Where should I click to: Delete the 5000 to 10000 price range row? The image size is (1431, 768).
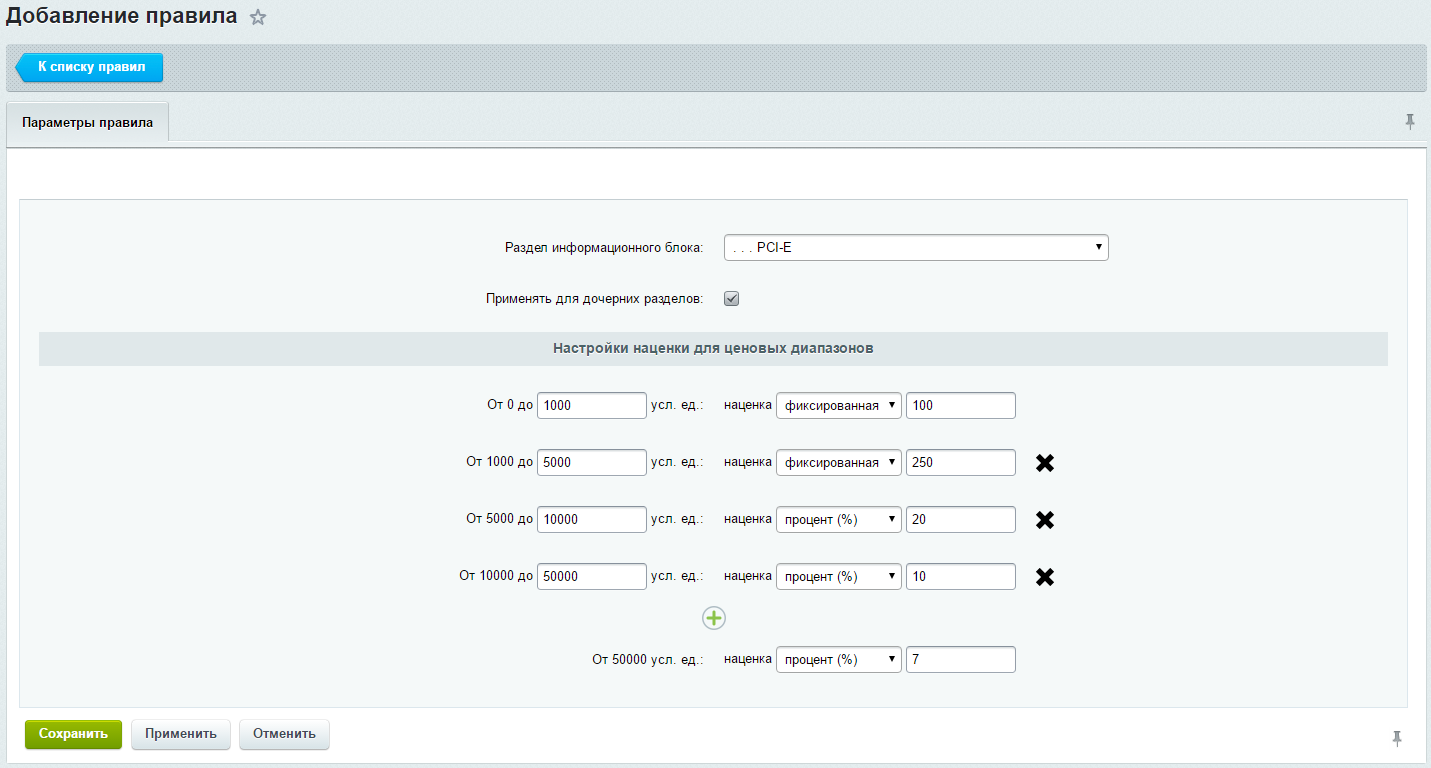[x=1045, y=520]
